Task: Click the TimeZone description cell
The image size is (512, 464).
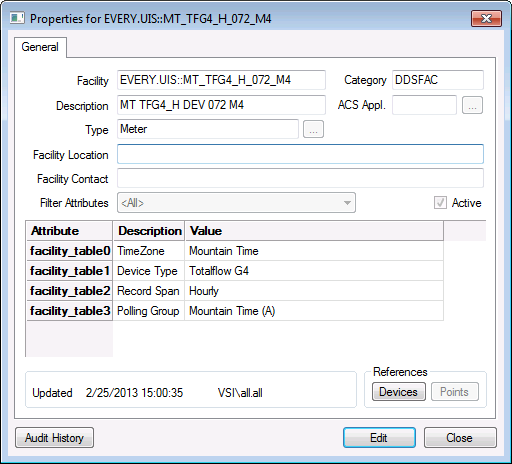Action: click(149, 251)
